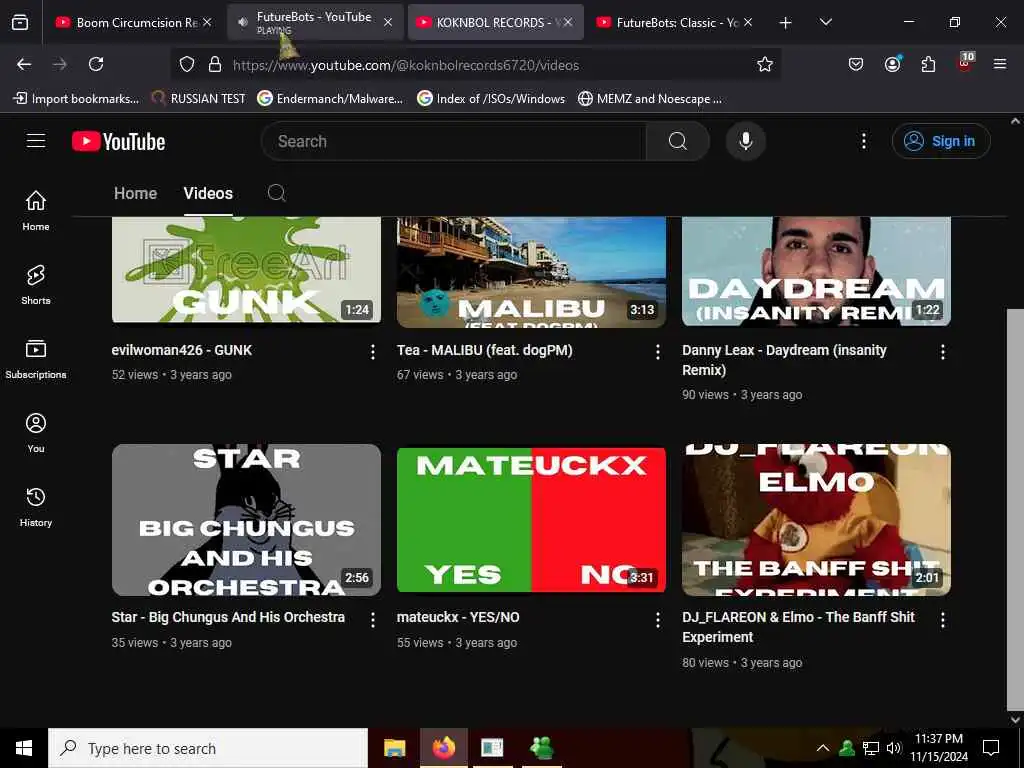Open more actions for evilwoman426 - GUNK
The height and width of the screenshot is (768, 1024).
[x=373, y=352]
